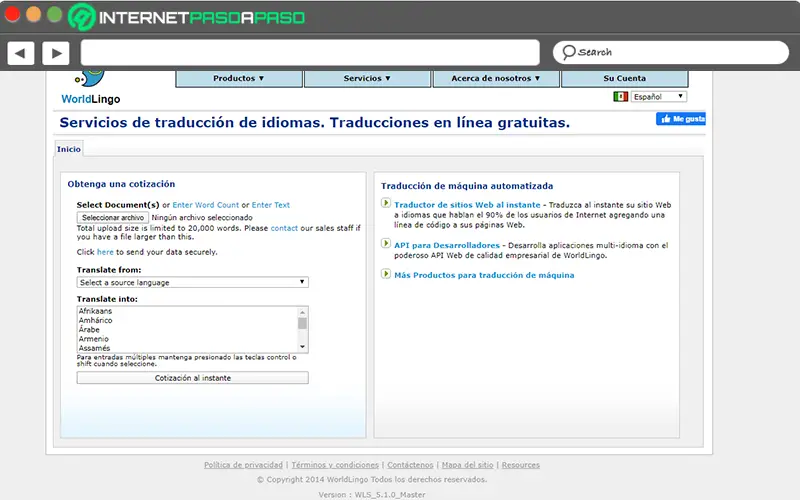Viewport: 800px width, 500px height.
Task: Open the Servicios menu
Action: pyautogui.click(x=367, y=79)
